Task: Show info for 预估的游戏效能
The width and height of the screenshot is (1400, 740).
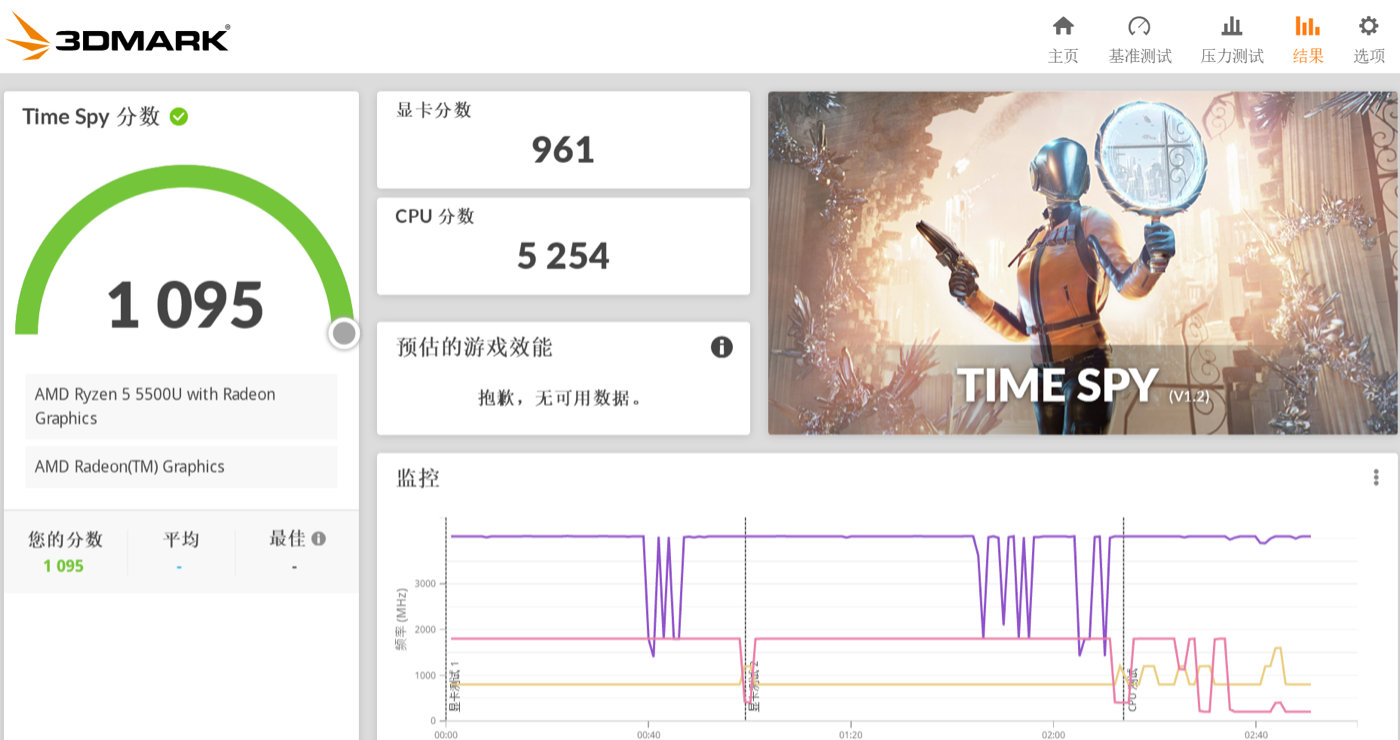Action: coord(721,347)
